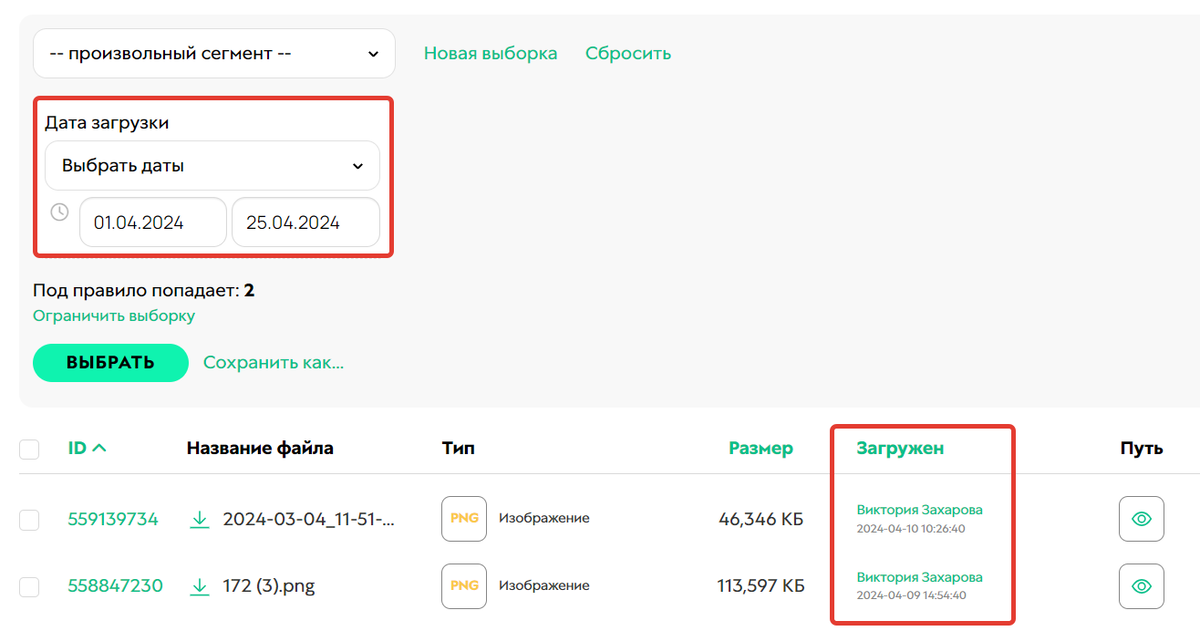The height and width of the screenshot is (631, 1200).
Task: Open file ID 558847230
Action: click(x=115, y=586)
